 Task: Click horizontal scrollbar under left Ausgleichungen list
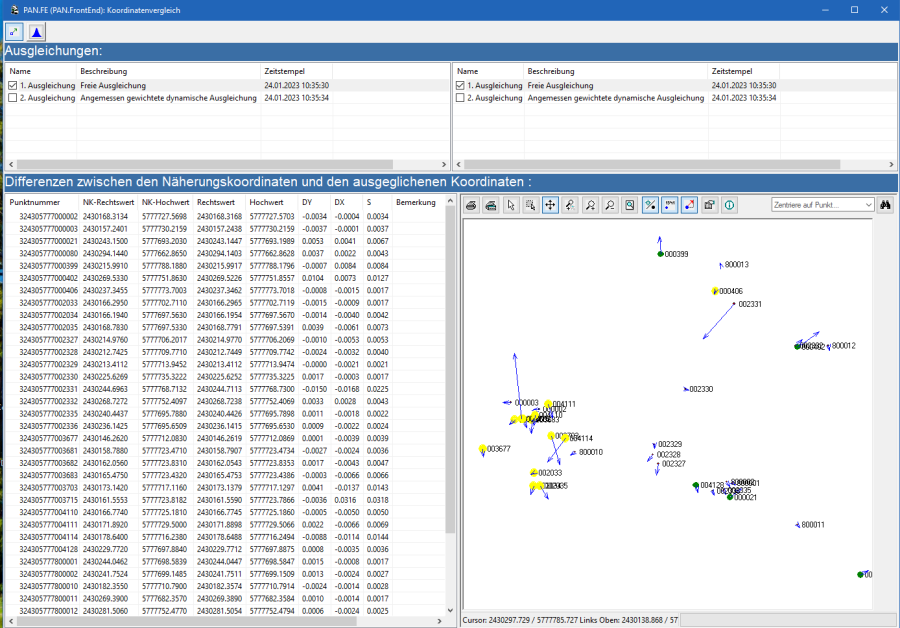pyautogui.click(x=200, y=162)
